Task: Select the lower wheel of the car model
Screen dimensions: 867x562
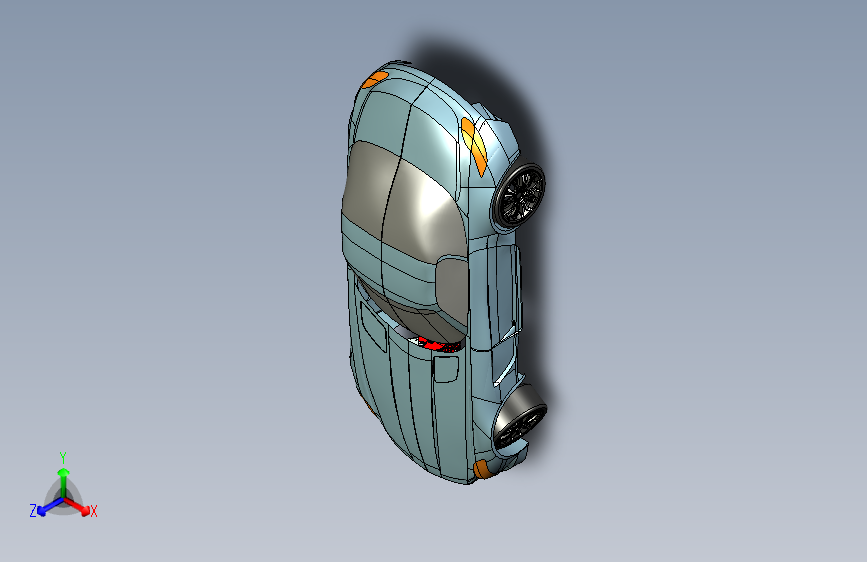Action: pos(519,418)
